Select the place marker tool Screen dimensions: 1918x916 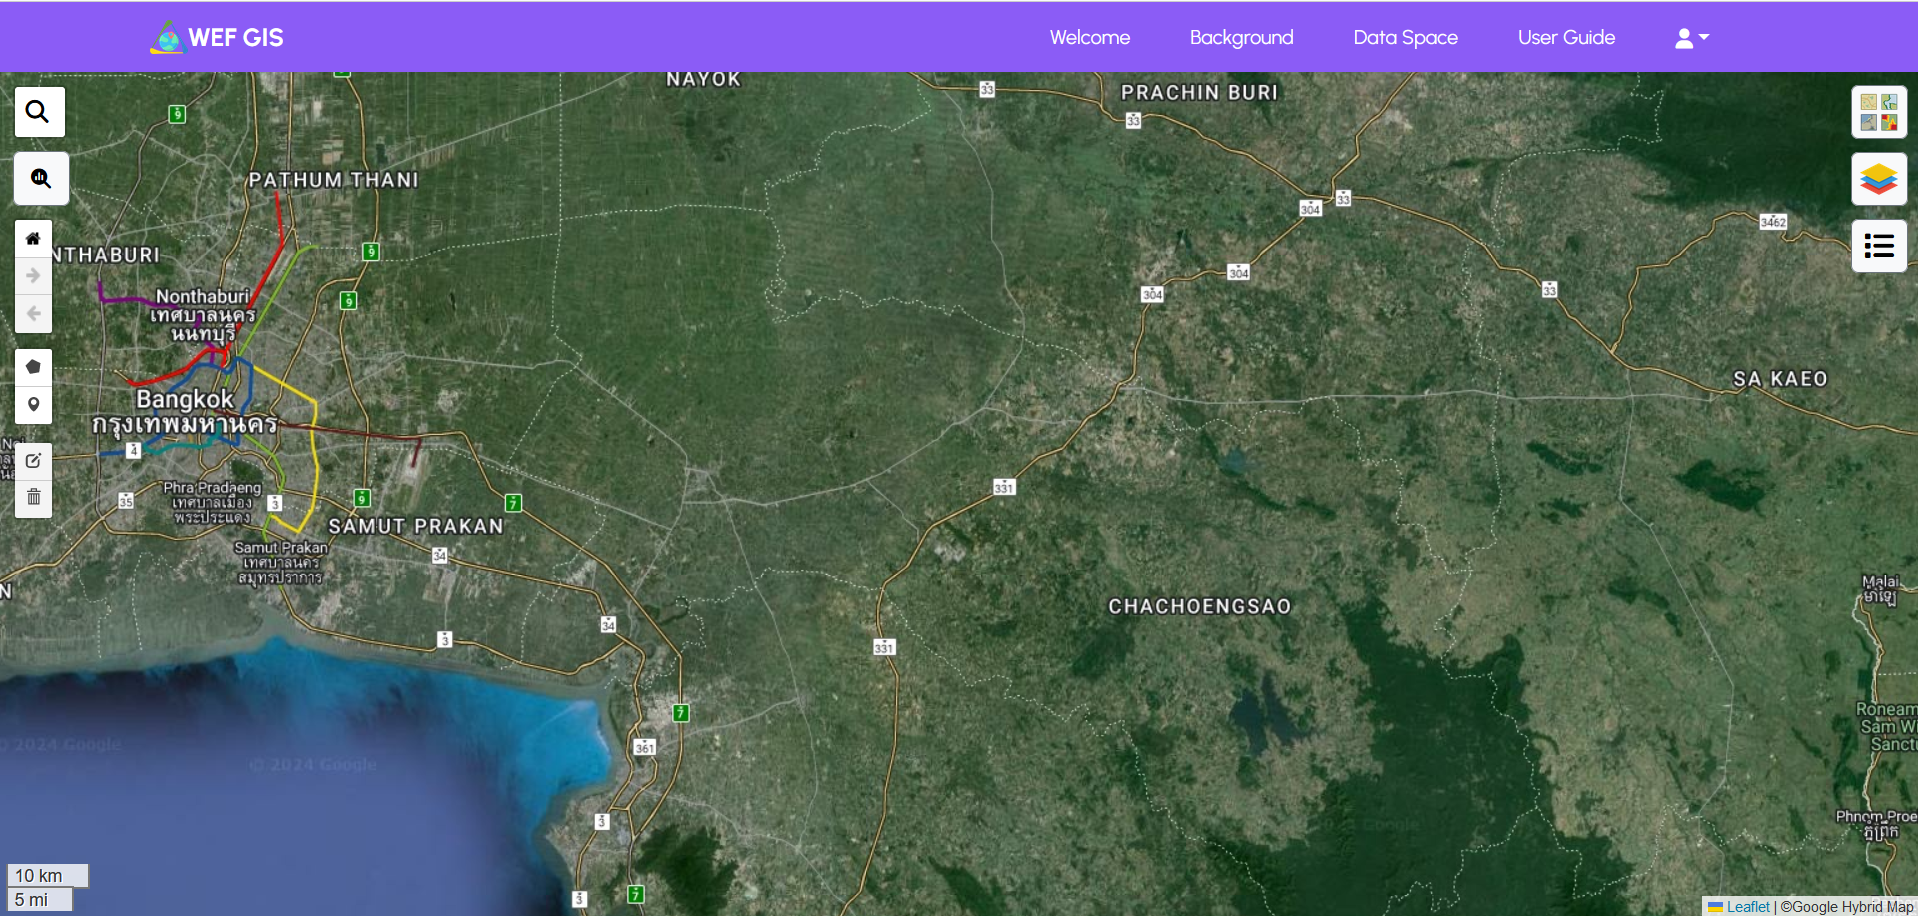pos(33,405)
